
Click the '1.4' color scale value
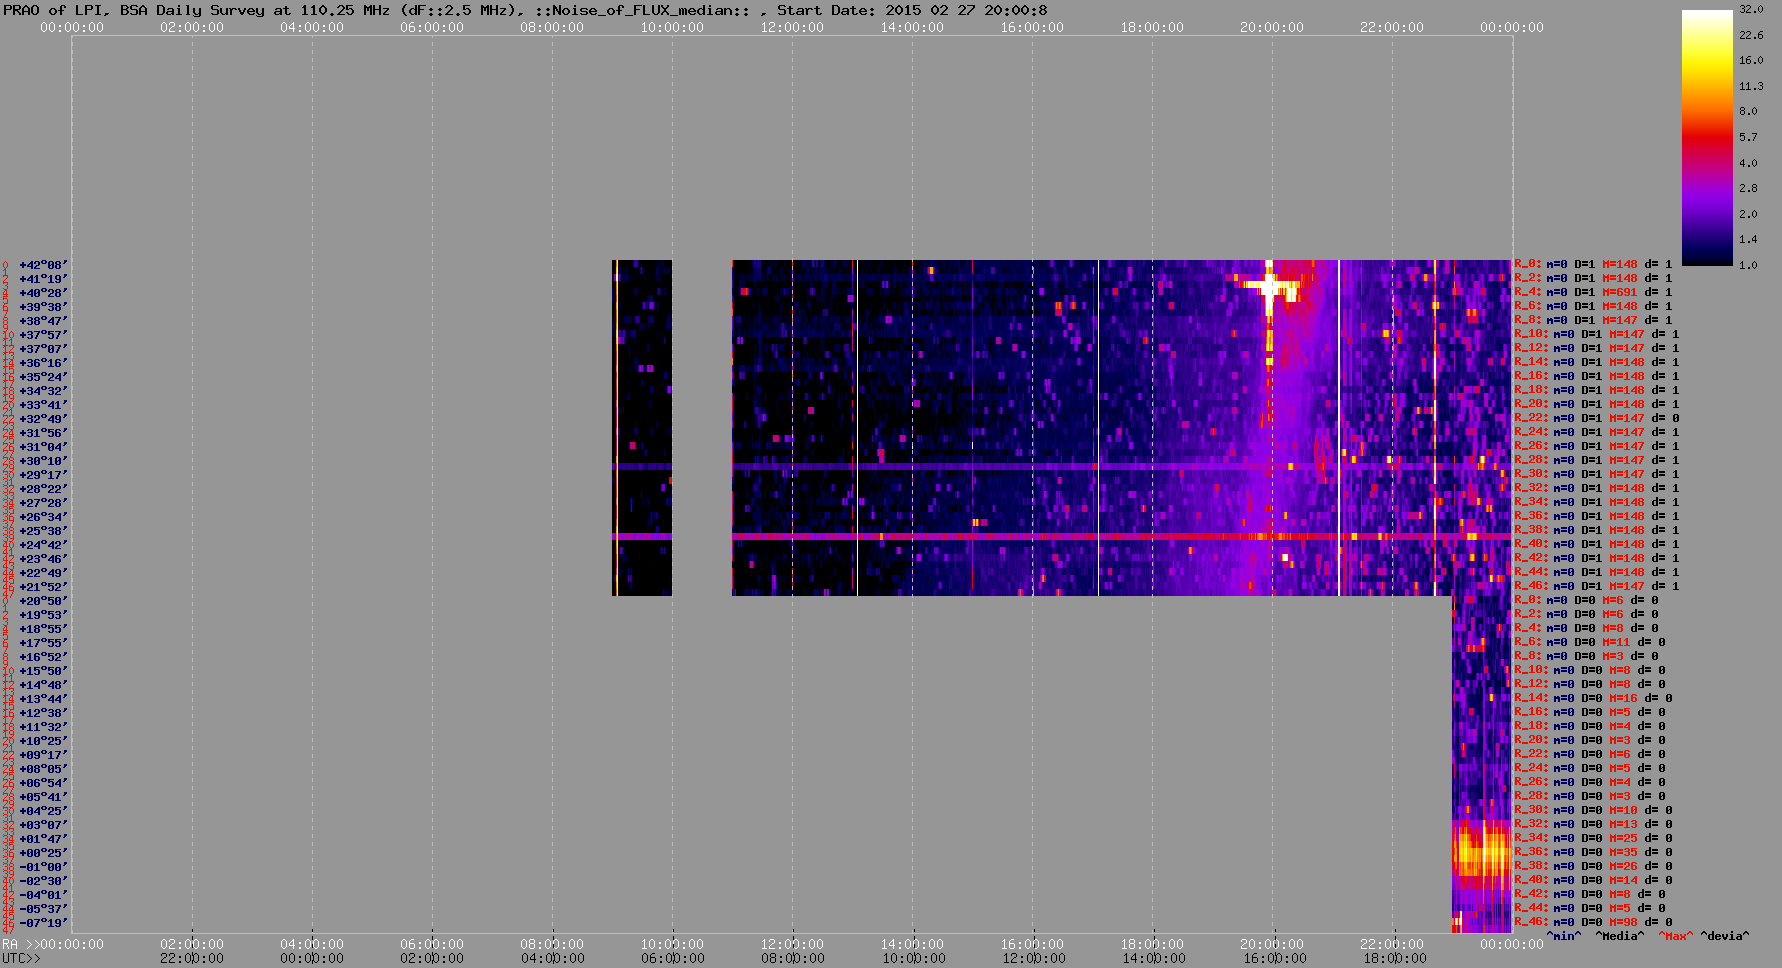tap(1748, 239)
